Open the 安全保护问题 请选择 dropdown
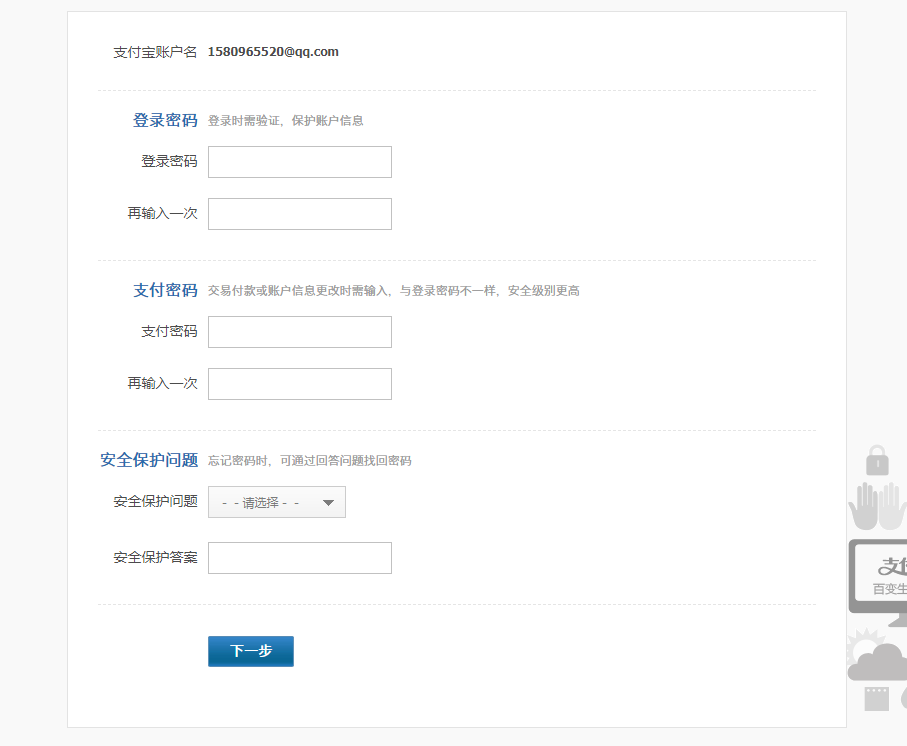 coord(276,502)
